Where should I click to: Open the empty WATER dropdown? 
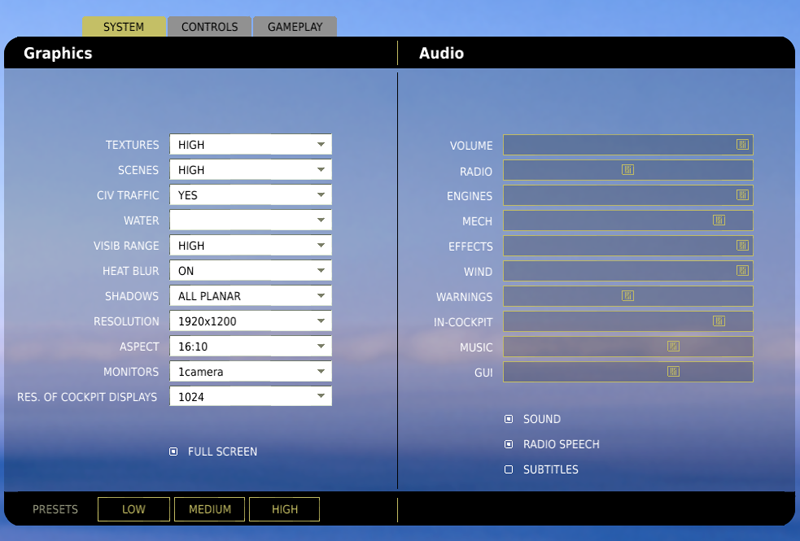pos(250,220)
